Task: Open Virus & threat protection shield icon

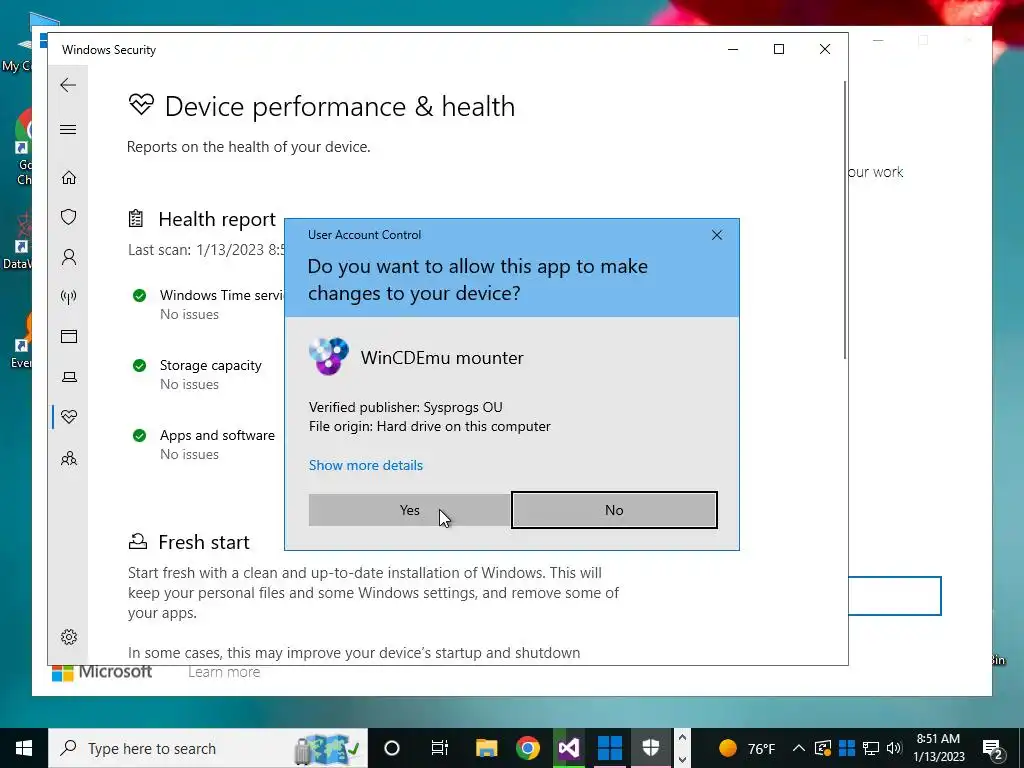Action: click(x=69, y=217)
